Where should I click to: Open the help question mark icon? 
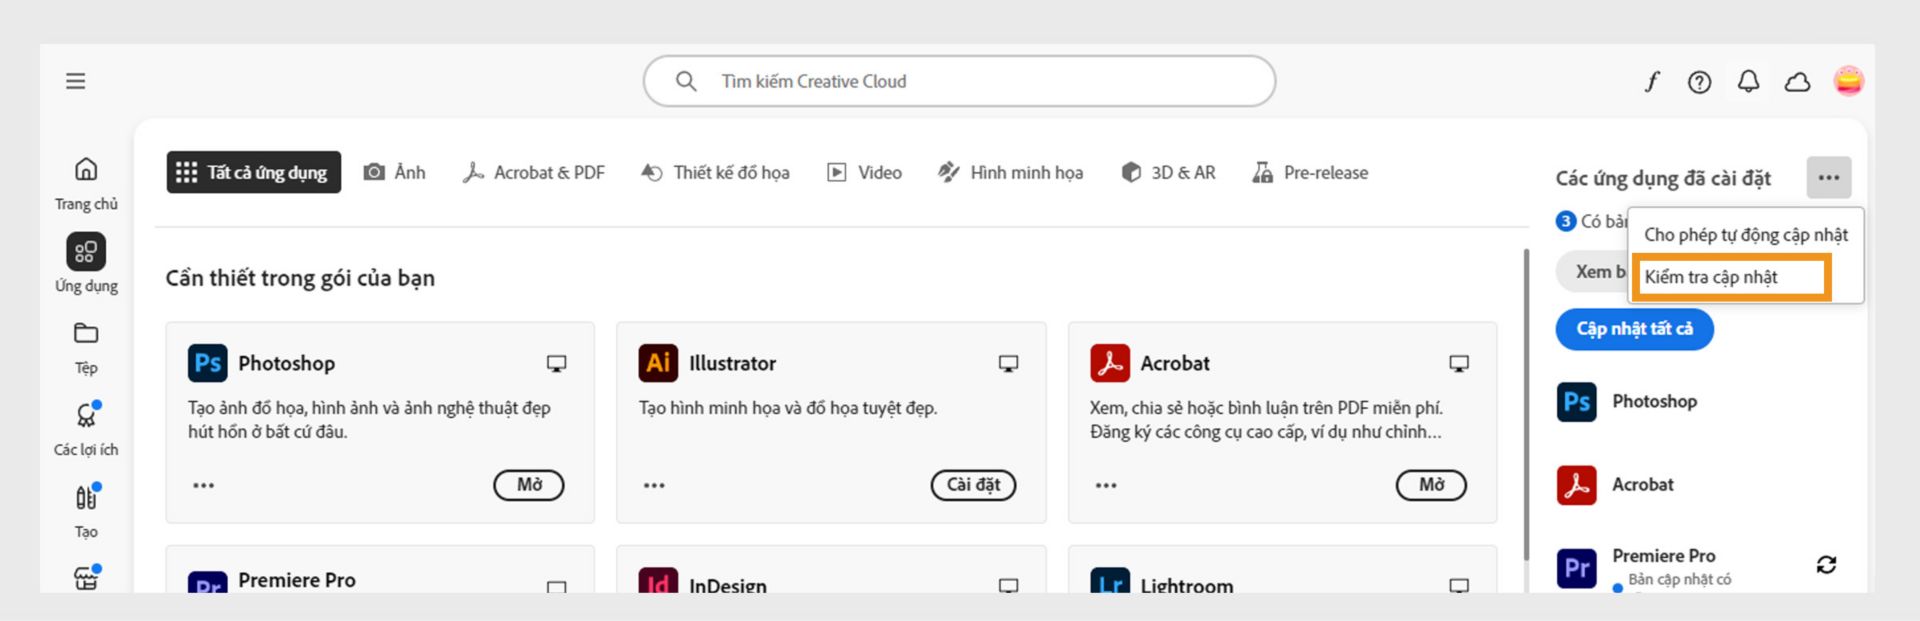coord(1699,82)
